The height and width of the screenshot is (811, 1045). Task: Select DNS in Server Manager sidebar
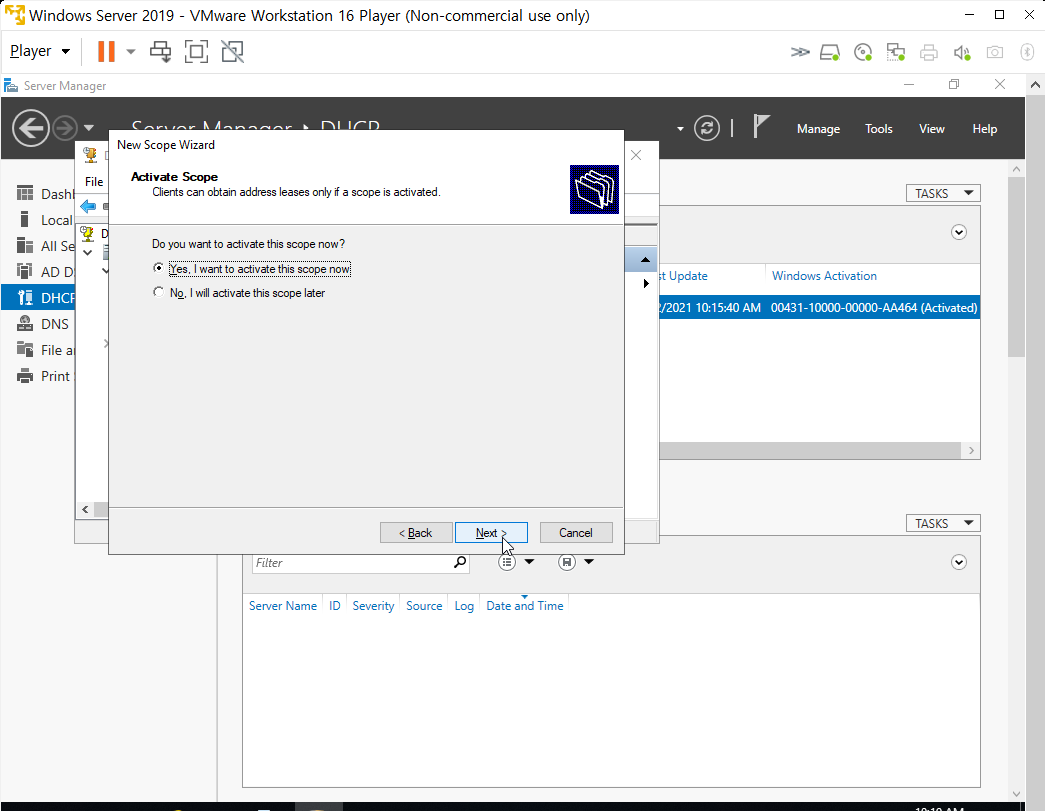pyautogui.click(x=45, y=324)
